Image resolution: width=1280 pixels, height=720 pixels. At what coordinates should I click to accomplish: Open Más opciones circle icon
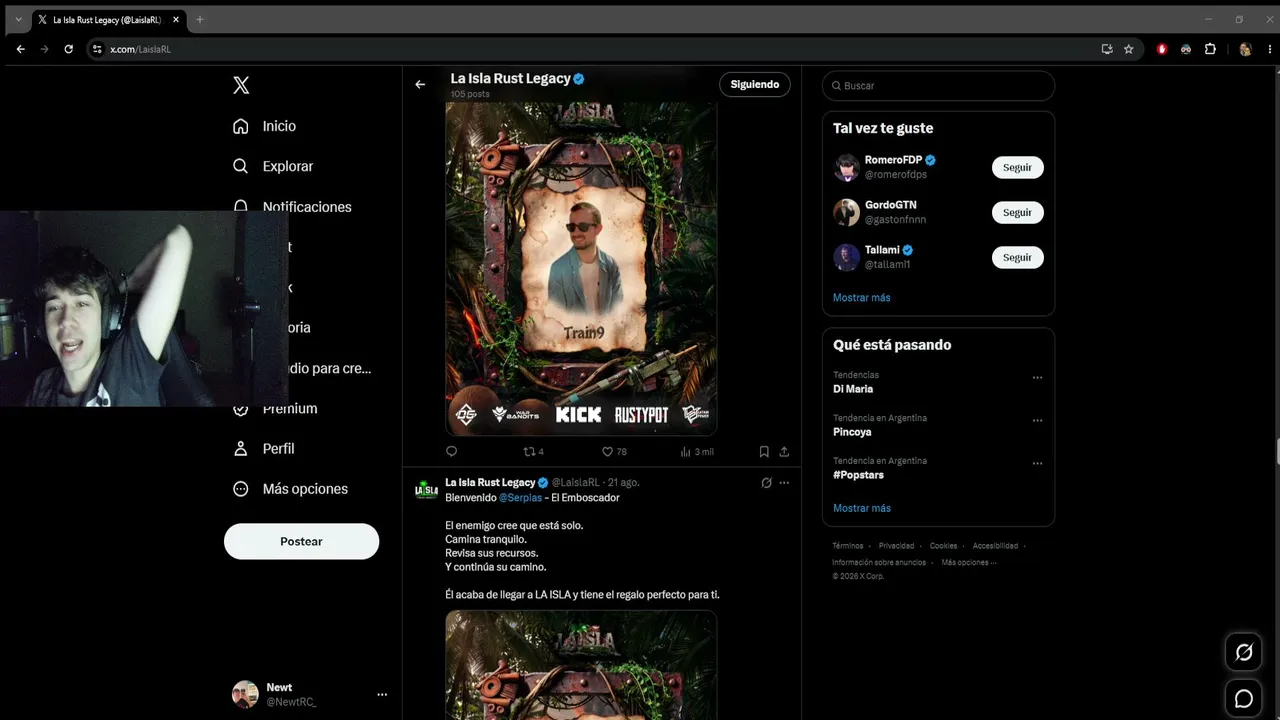click(240, 489)
